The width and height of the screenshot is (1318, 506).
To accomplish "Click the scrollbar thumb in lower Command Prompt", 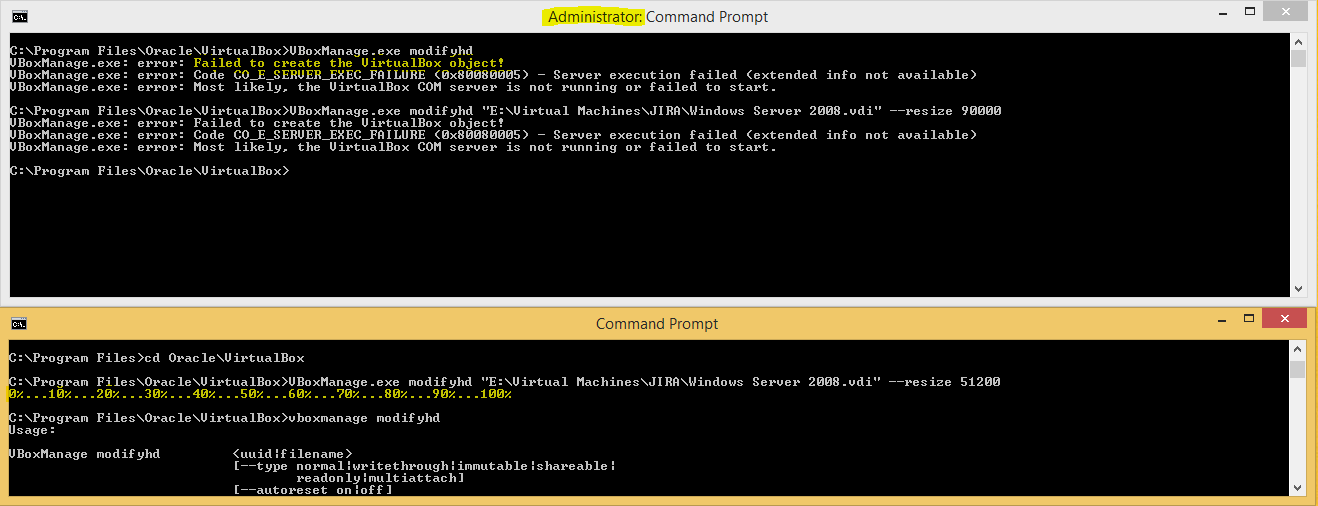I will (1298, 370).
